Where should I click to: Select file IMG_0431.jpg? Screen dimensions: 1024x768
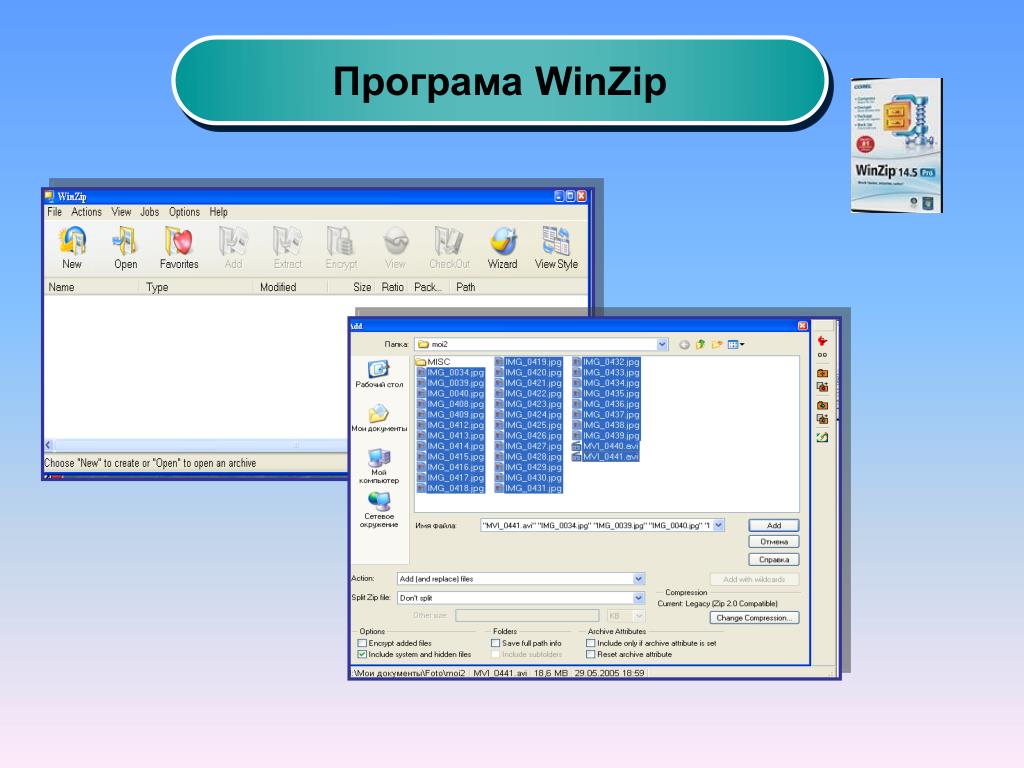(x=528, y=488)
